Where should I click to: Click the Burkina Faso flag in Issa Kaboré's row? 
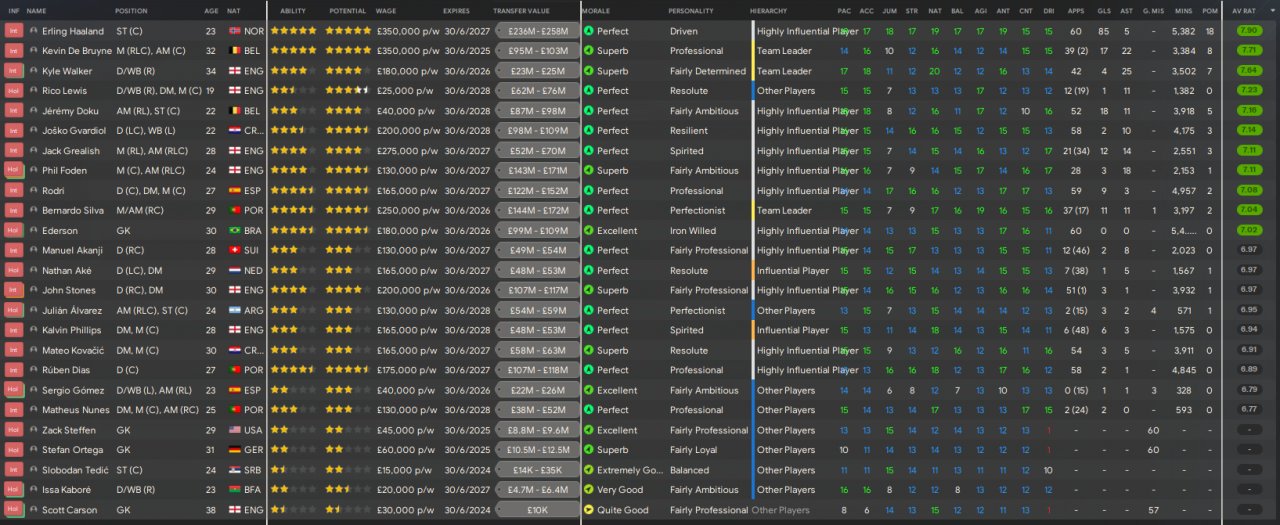point(235,490)
